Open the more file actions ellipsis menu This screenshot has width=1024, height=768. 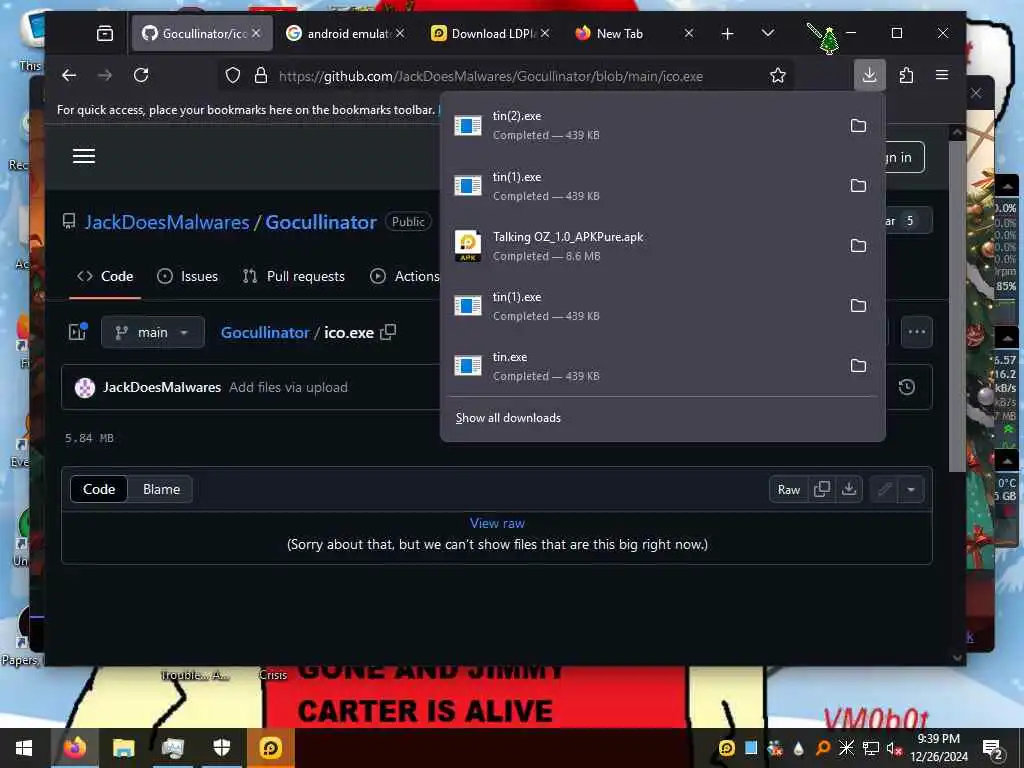[916, 332]
